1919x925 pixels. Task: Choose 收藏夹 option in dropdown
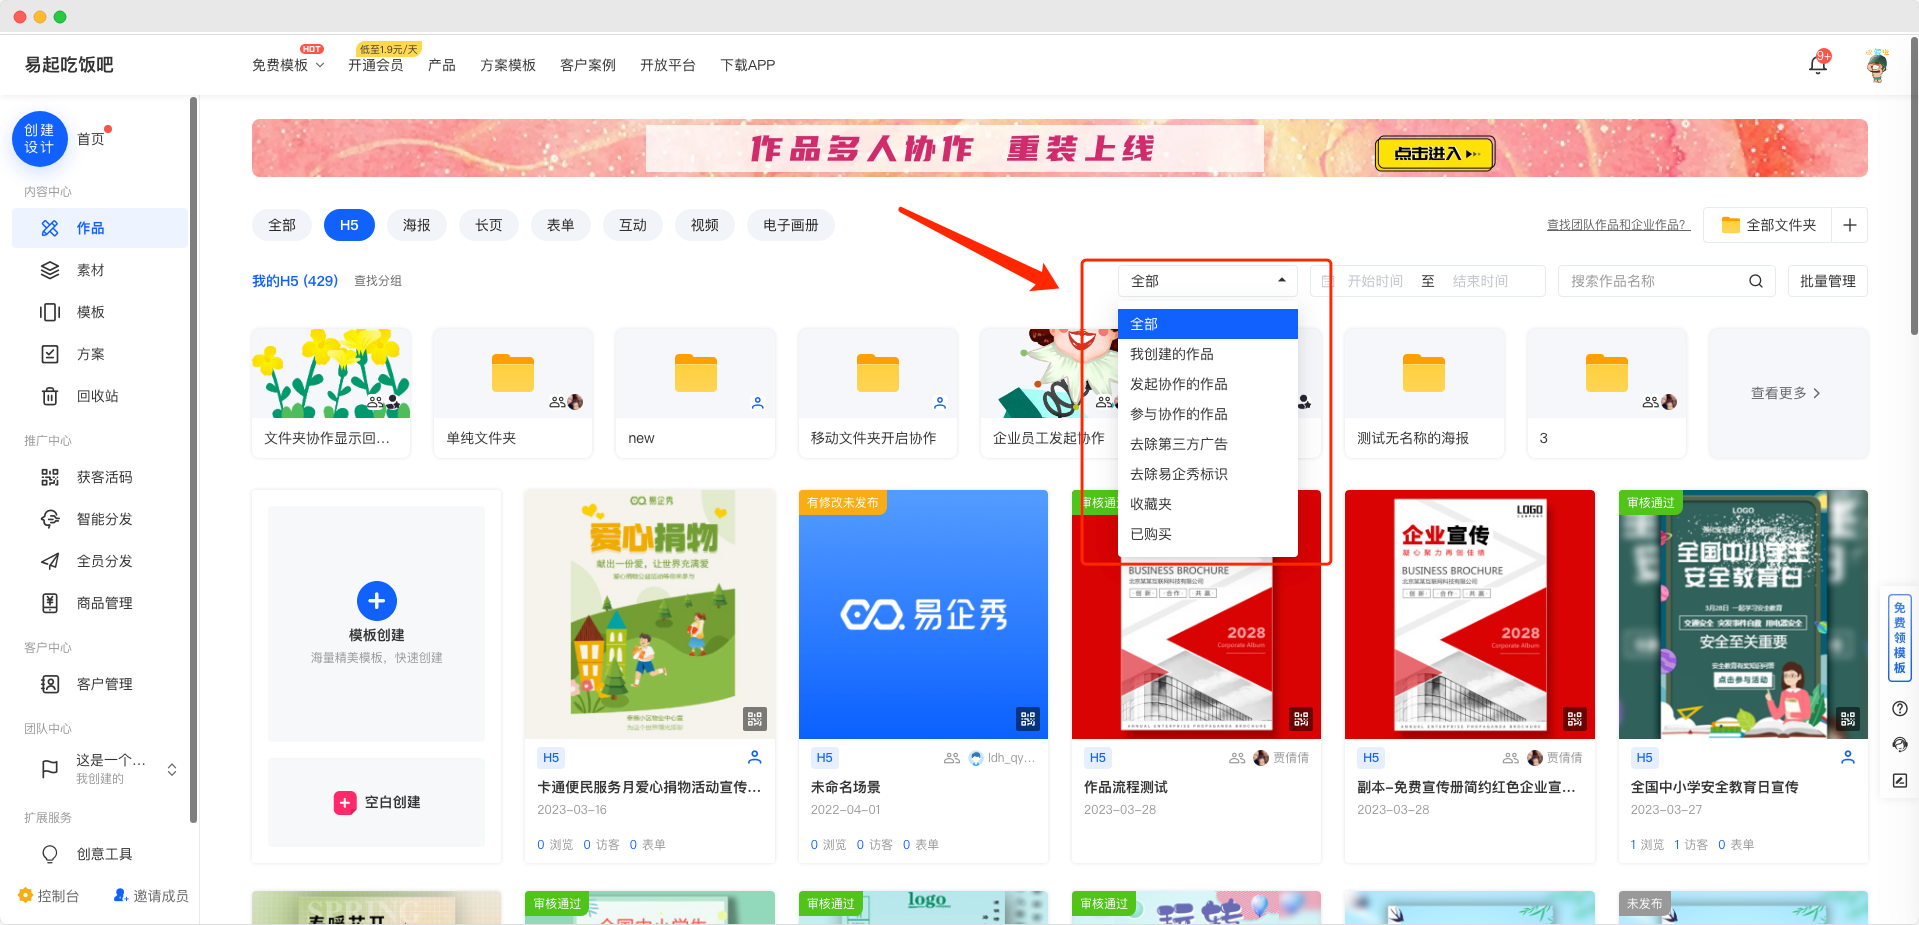[x=1150, y=504]
